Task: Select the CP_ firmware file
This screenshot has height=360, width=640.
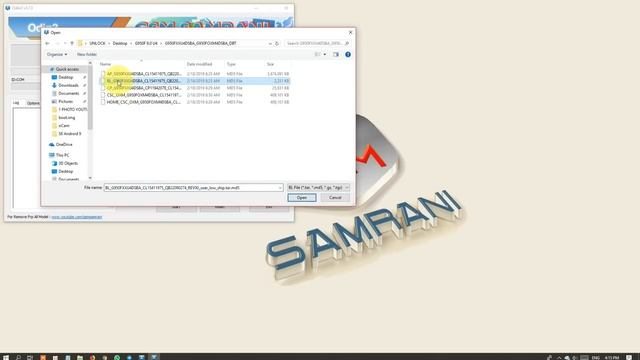Action: pos(195,88)
